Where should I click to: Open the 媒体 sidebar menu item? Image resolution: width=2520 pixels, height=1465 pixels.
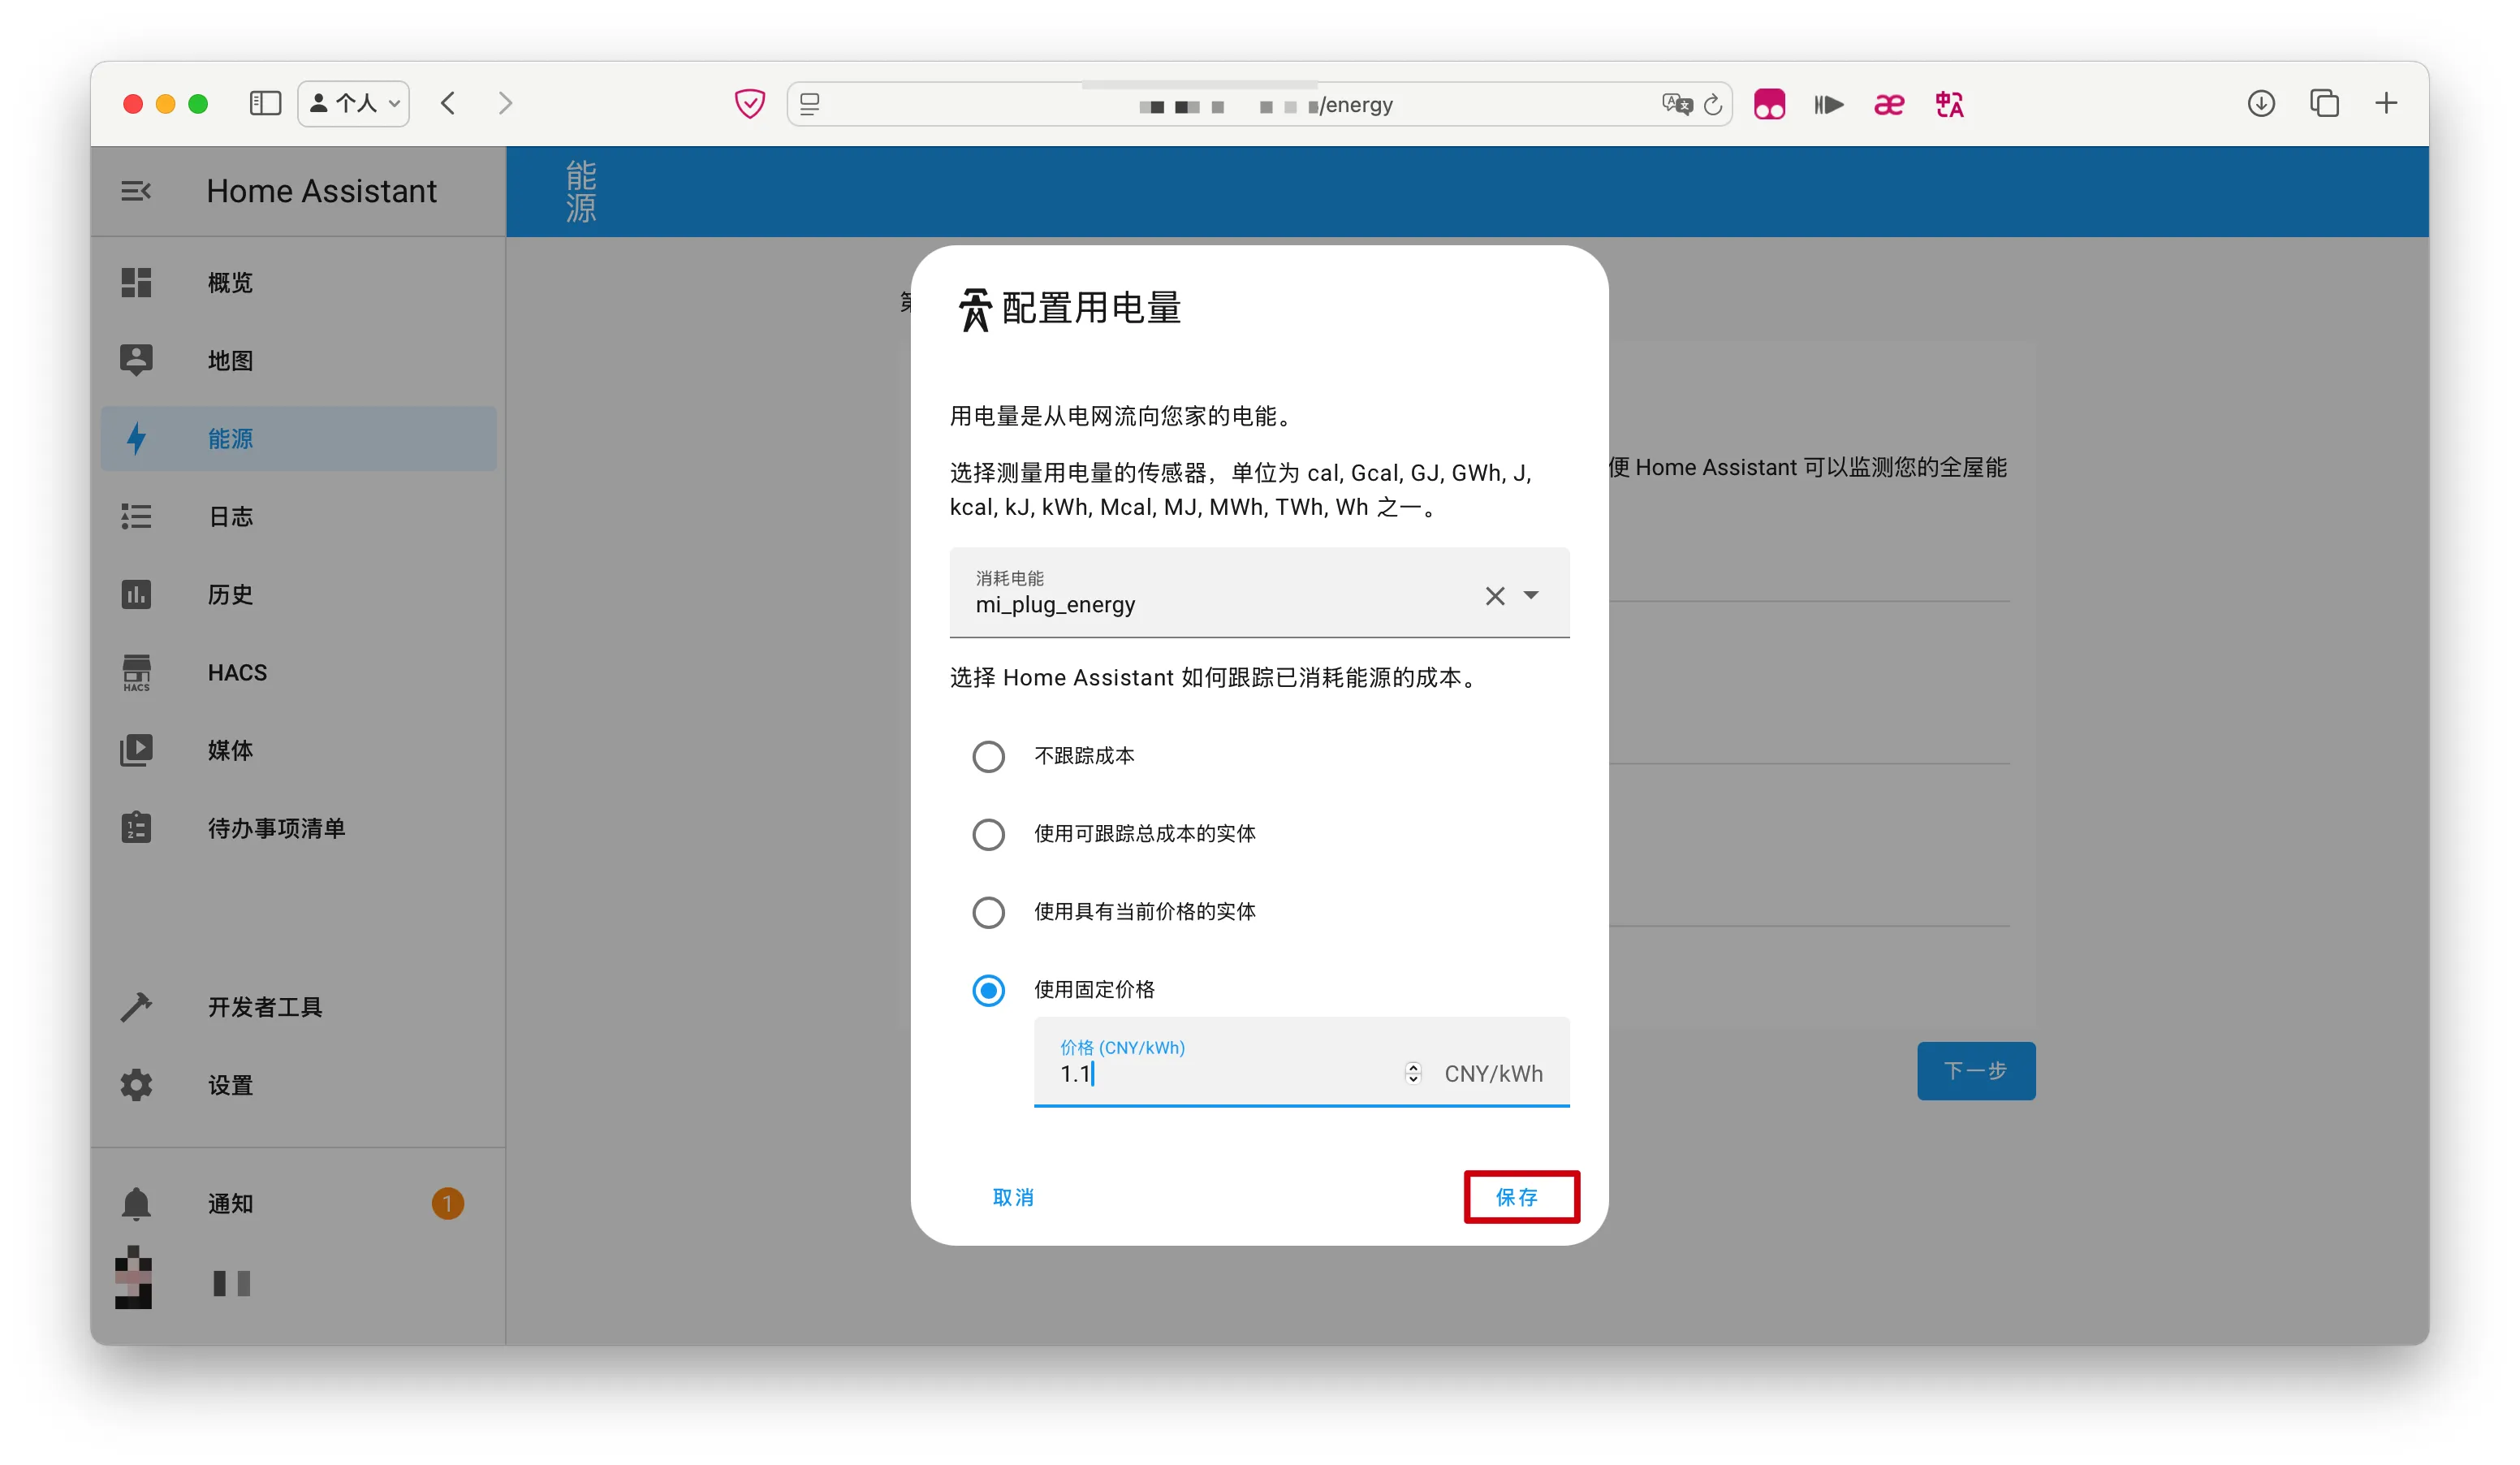pos(298,750)
